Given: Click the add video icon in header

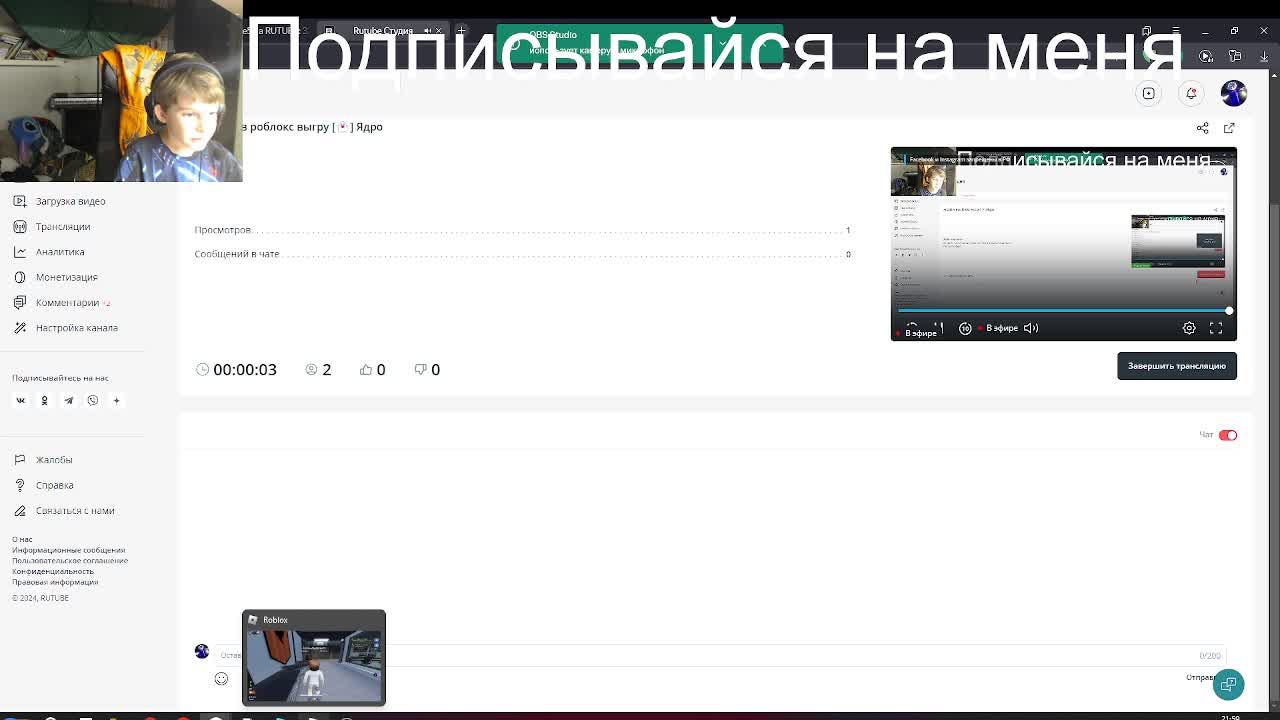Looking at the screenshot, I should (1149, 93).
